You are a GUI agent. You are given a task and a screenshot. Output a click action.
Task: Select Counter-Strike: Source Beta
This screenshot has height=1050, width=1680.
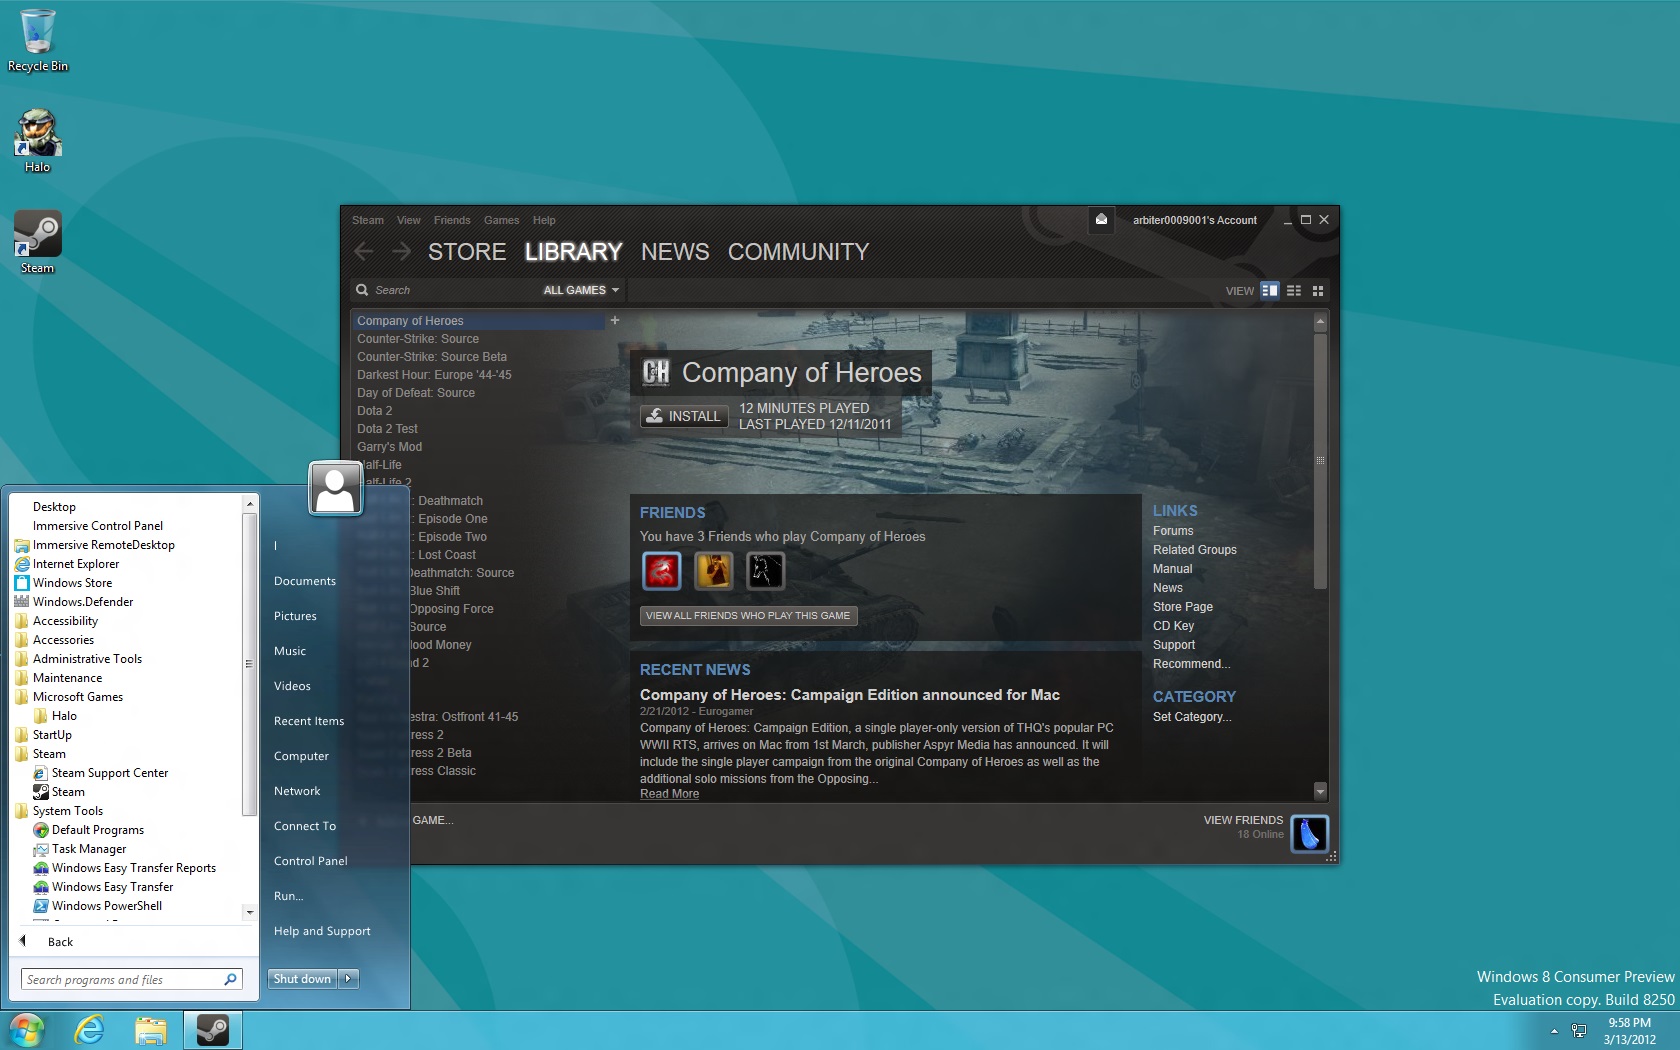431,357
